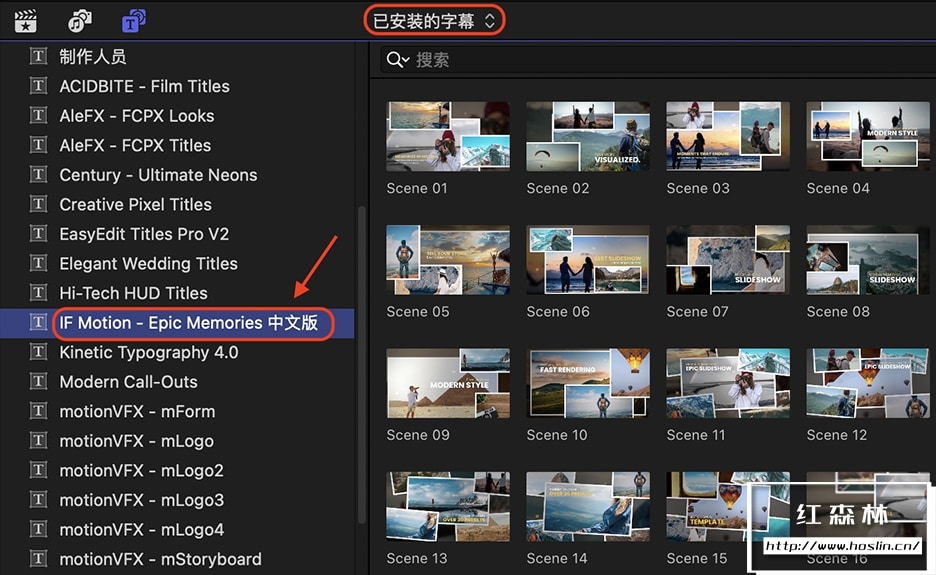The width and height of the screenshot is (936, 575).
Task: Select the Scene 08 title thumbnail
Action: coord(868,260)
